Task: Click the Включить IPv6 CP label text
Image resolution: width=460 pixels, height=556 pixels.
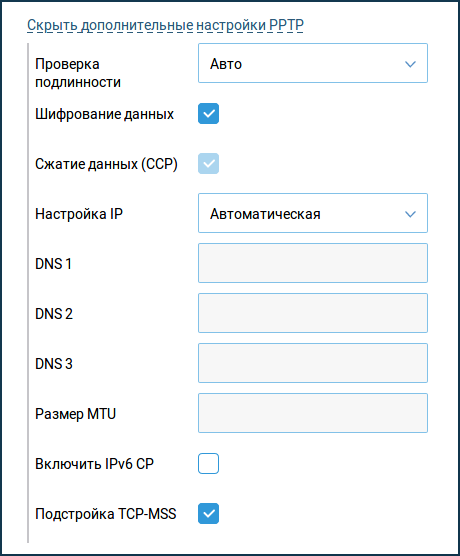Action: (94, 464)
